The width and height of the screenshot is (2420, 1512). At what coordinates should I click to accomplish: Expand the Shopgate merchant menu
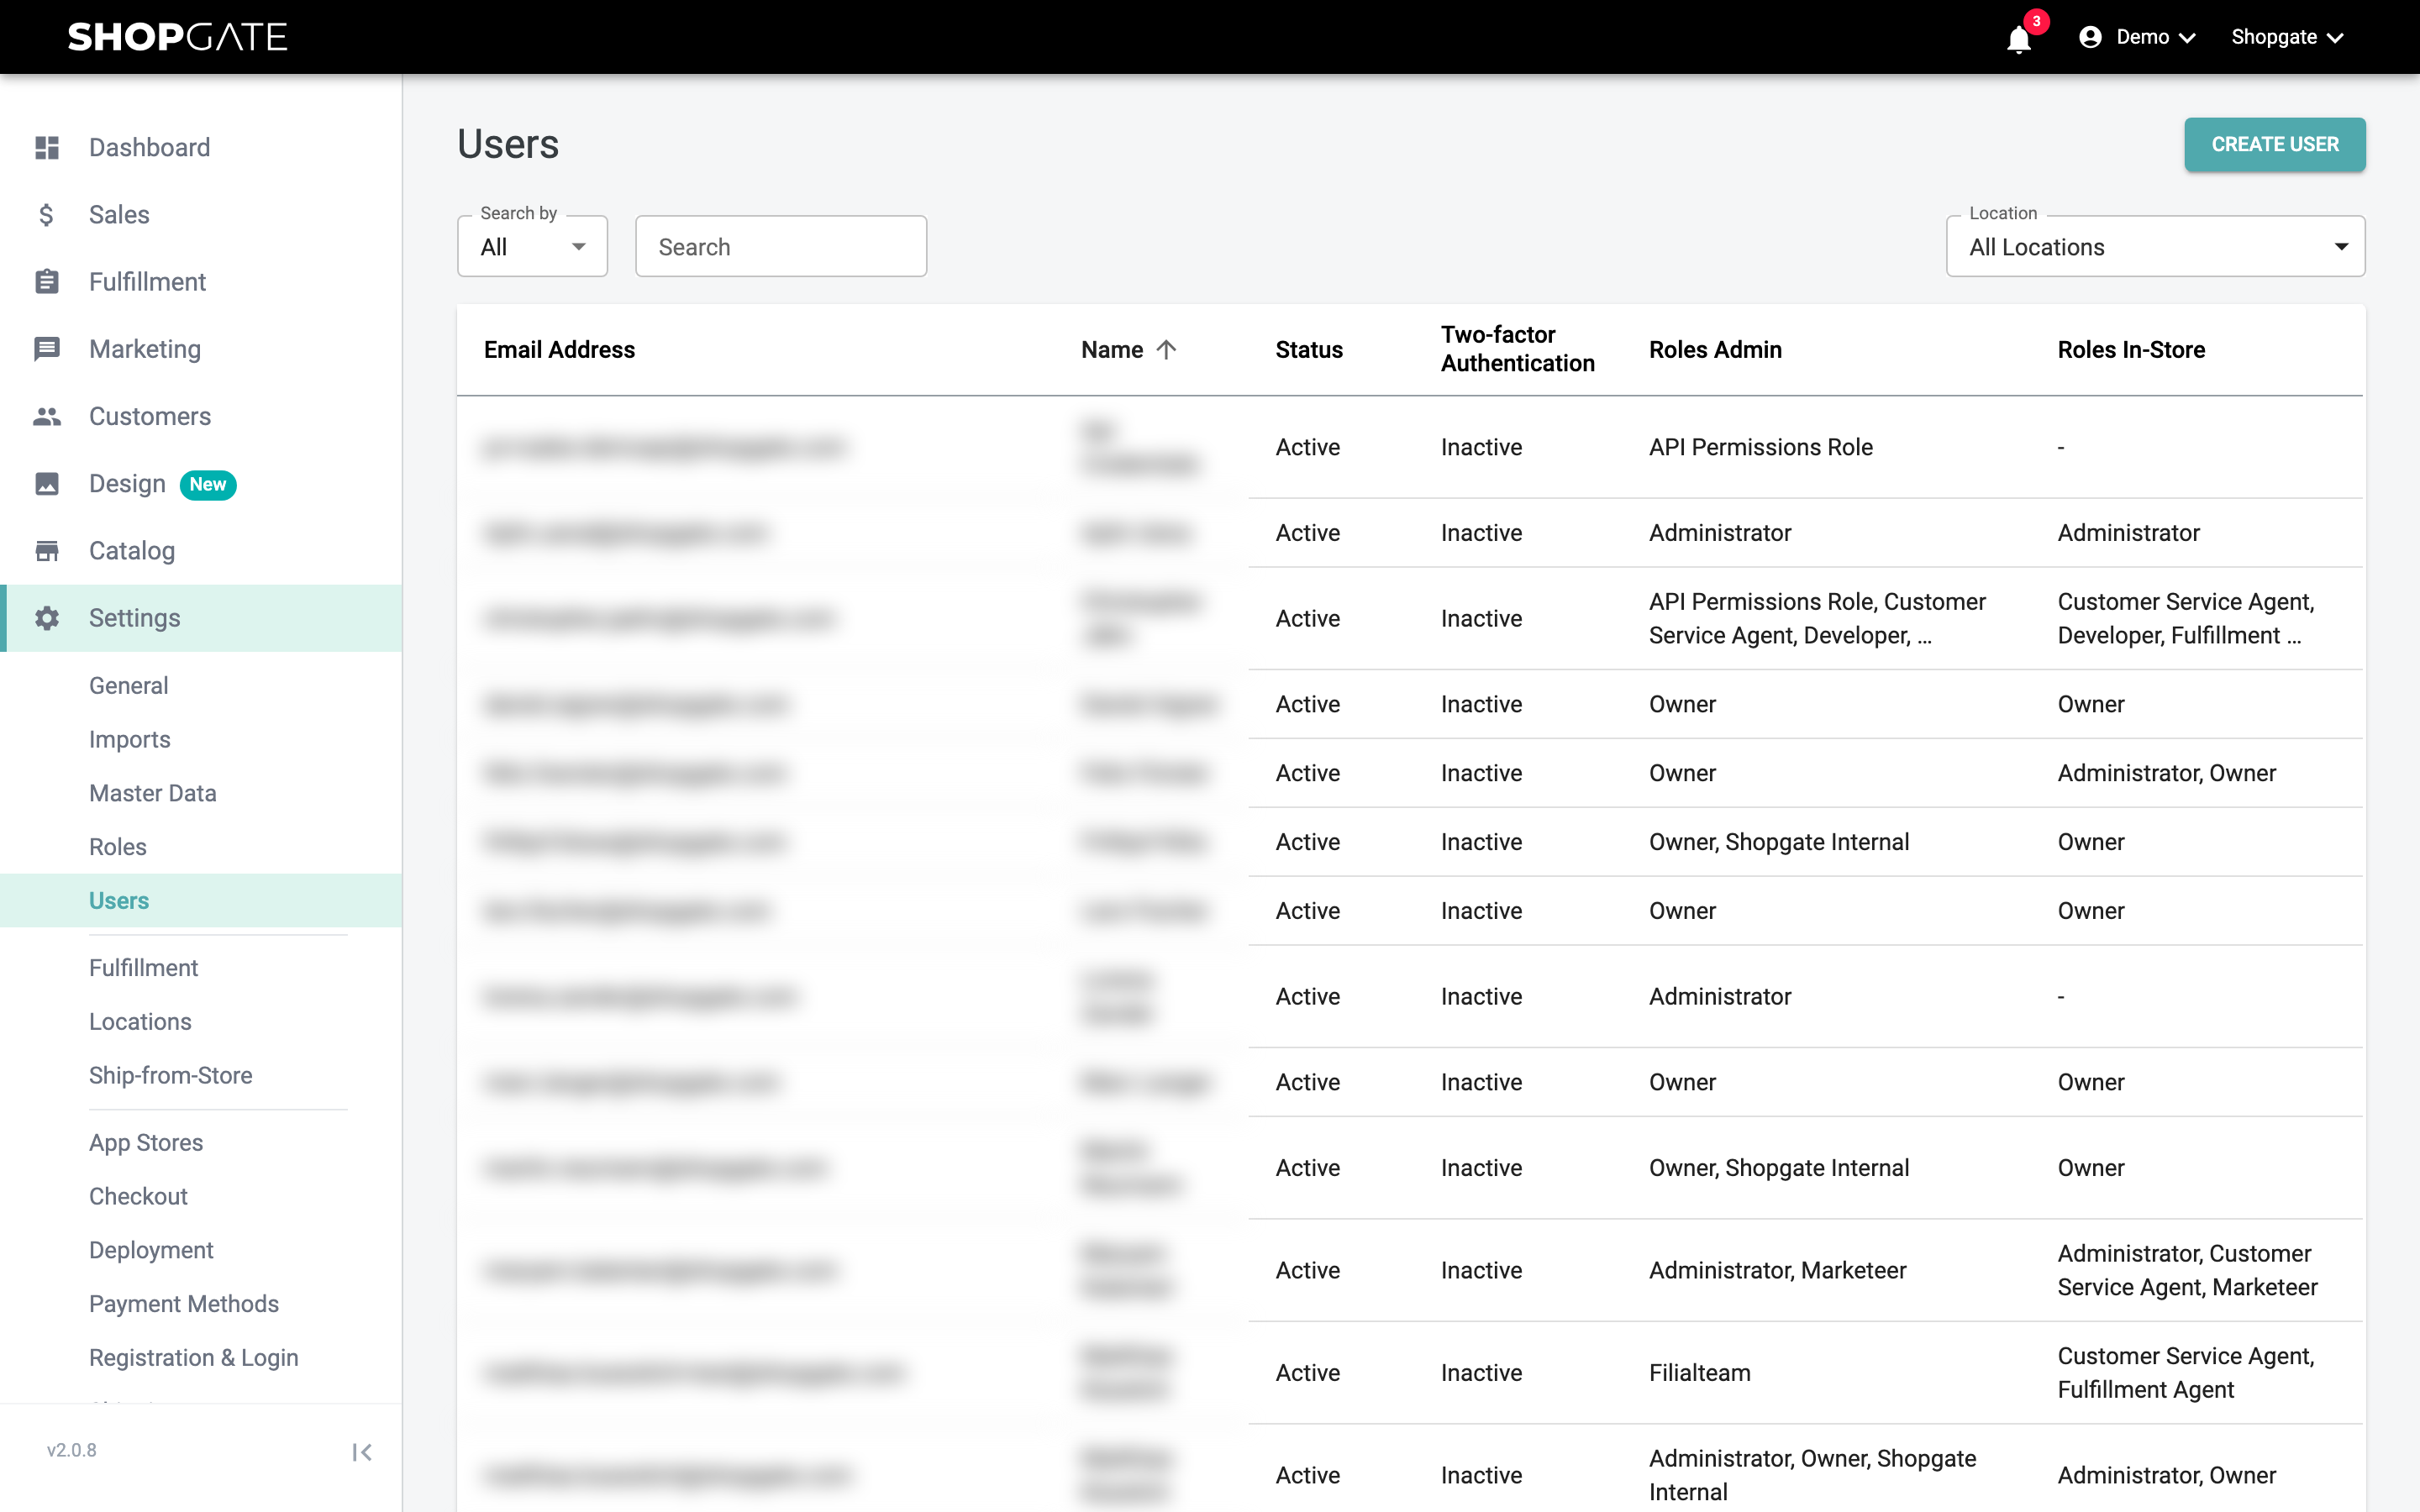tap(2287, 37)
